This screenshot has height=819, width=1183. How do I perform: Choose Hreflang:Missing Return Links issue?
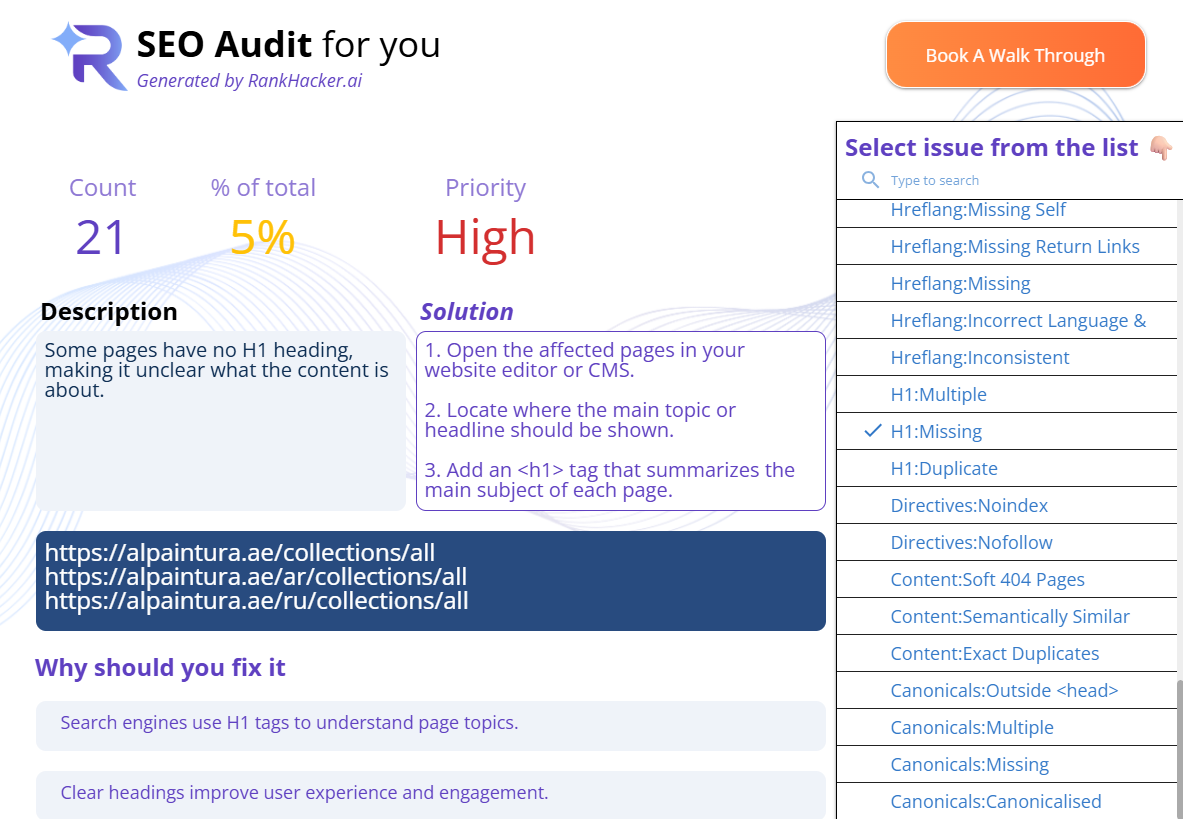pos(1014,247)
